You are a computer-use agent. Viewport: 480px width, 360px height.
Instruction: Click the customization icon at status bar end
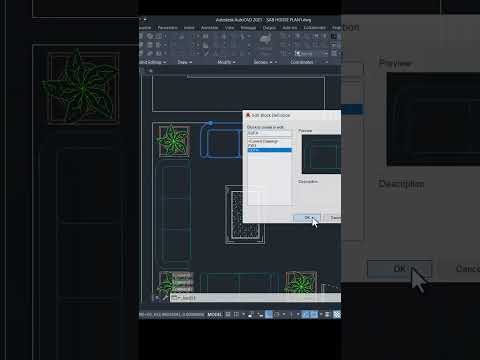click(337, 314)
